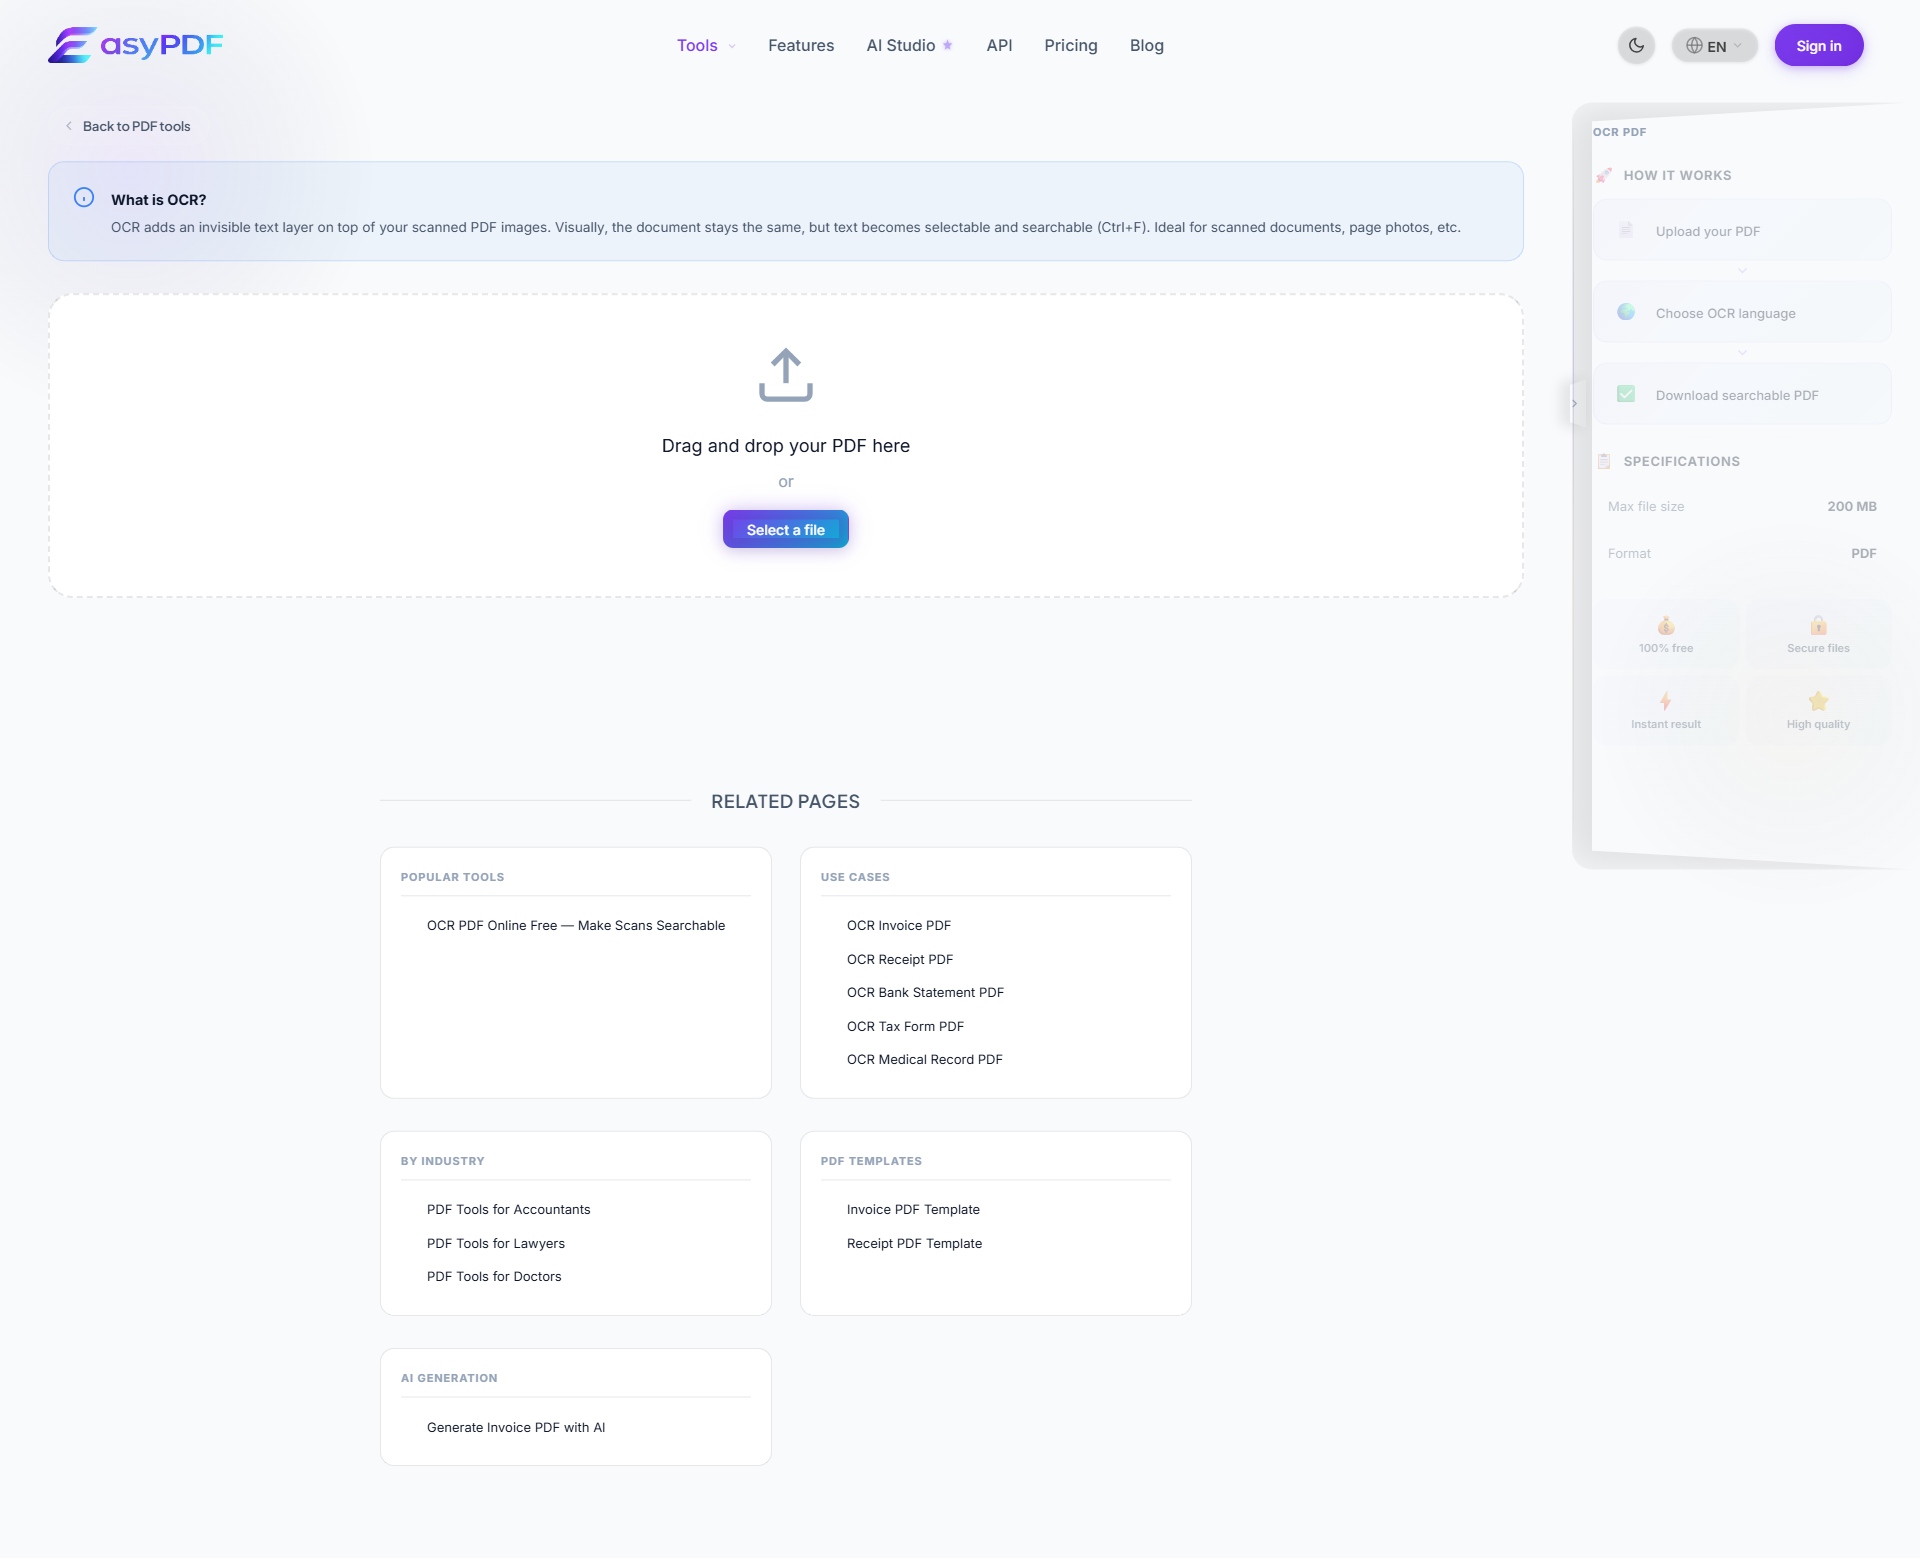This screenshot has height=1558, width=1920.
Task: Open the API menu item
Action: click(x=999, y=45)
